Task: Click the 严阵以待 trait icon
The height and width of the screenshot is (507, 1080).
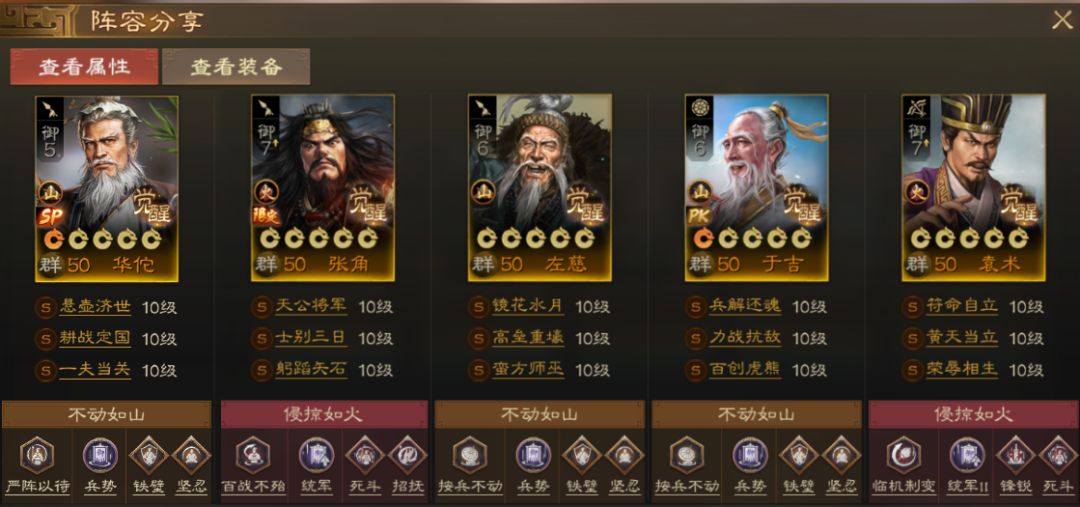Action: tap(37, 455)
